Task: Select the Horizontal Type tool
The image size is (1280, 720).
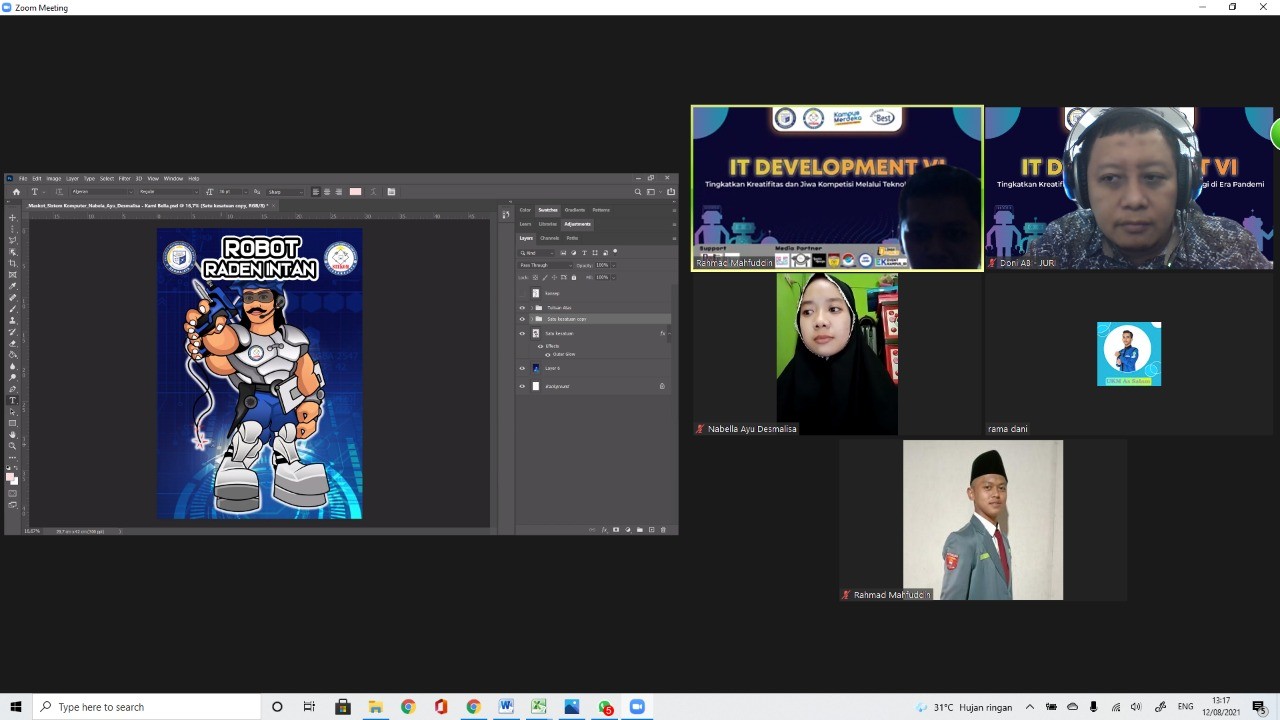Action: (13, 401)
